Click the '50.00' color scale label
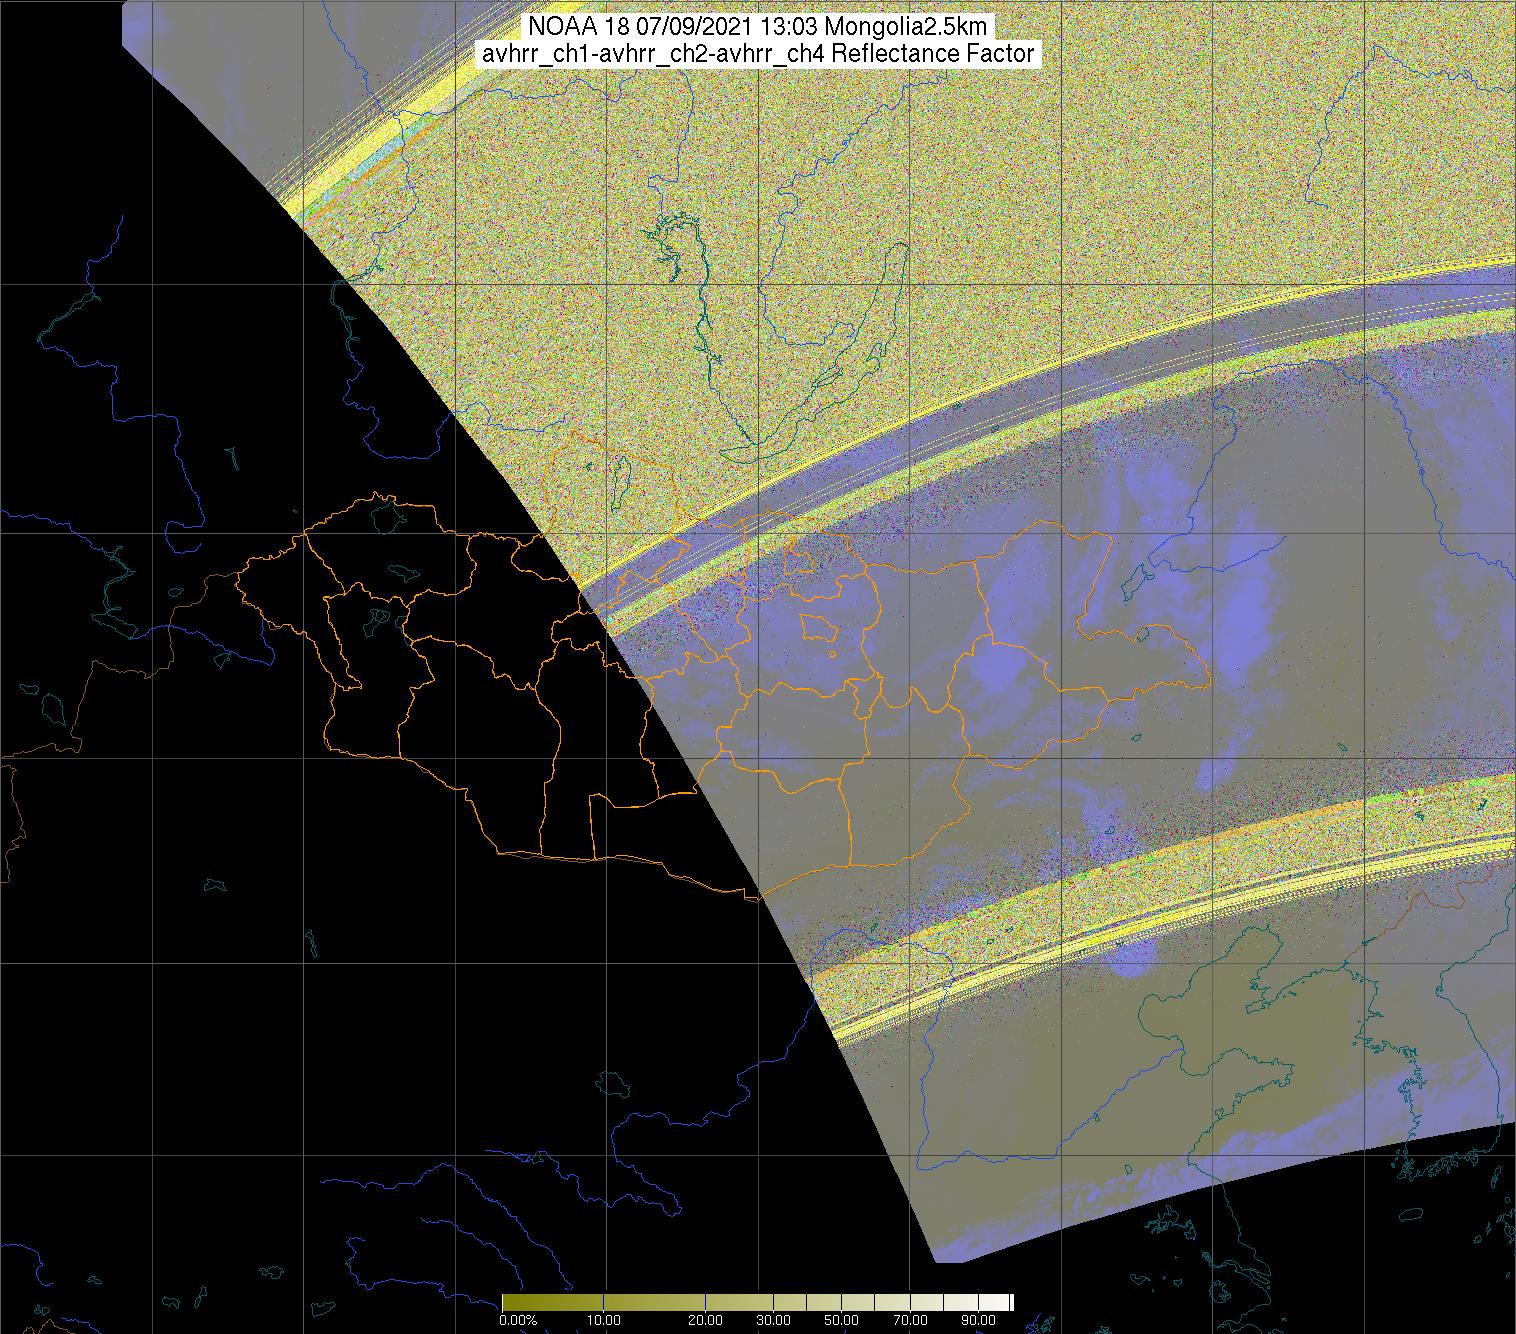Image resolution: width=1516 pixels, height=1334 pixels. coord(842,1320)
